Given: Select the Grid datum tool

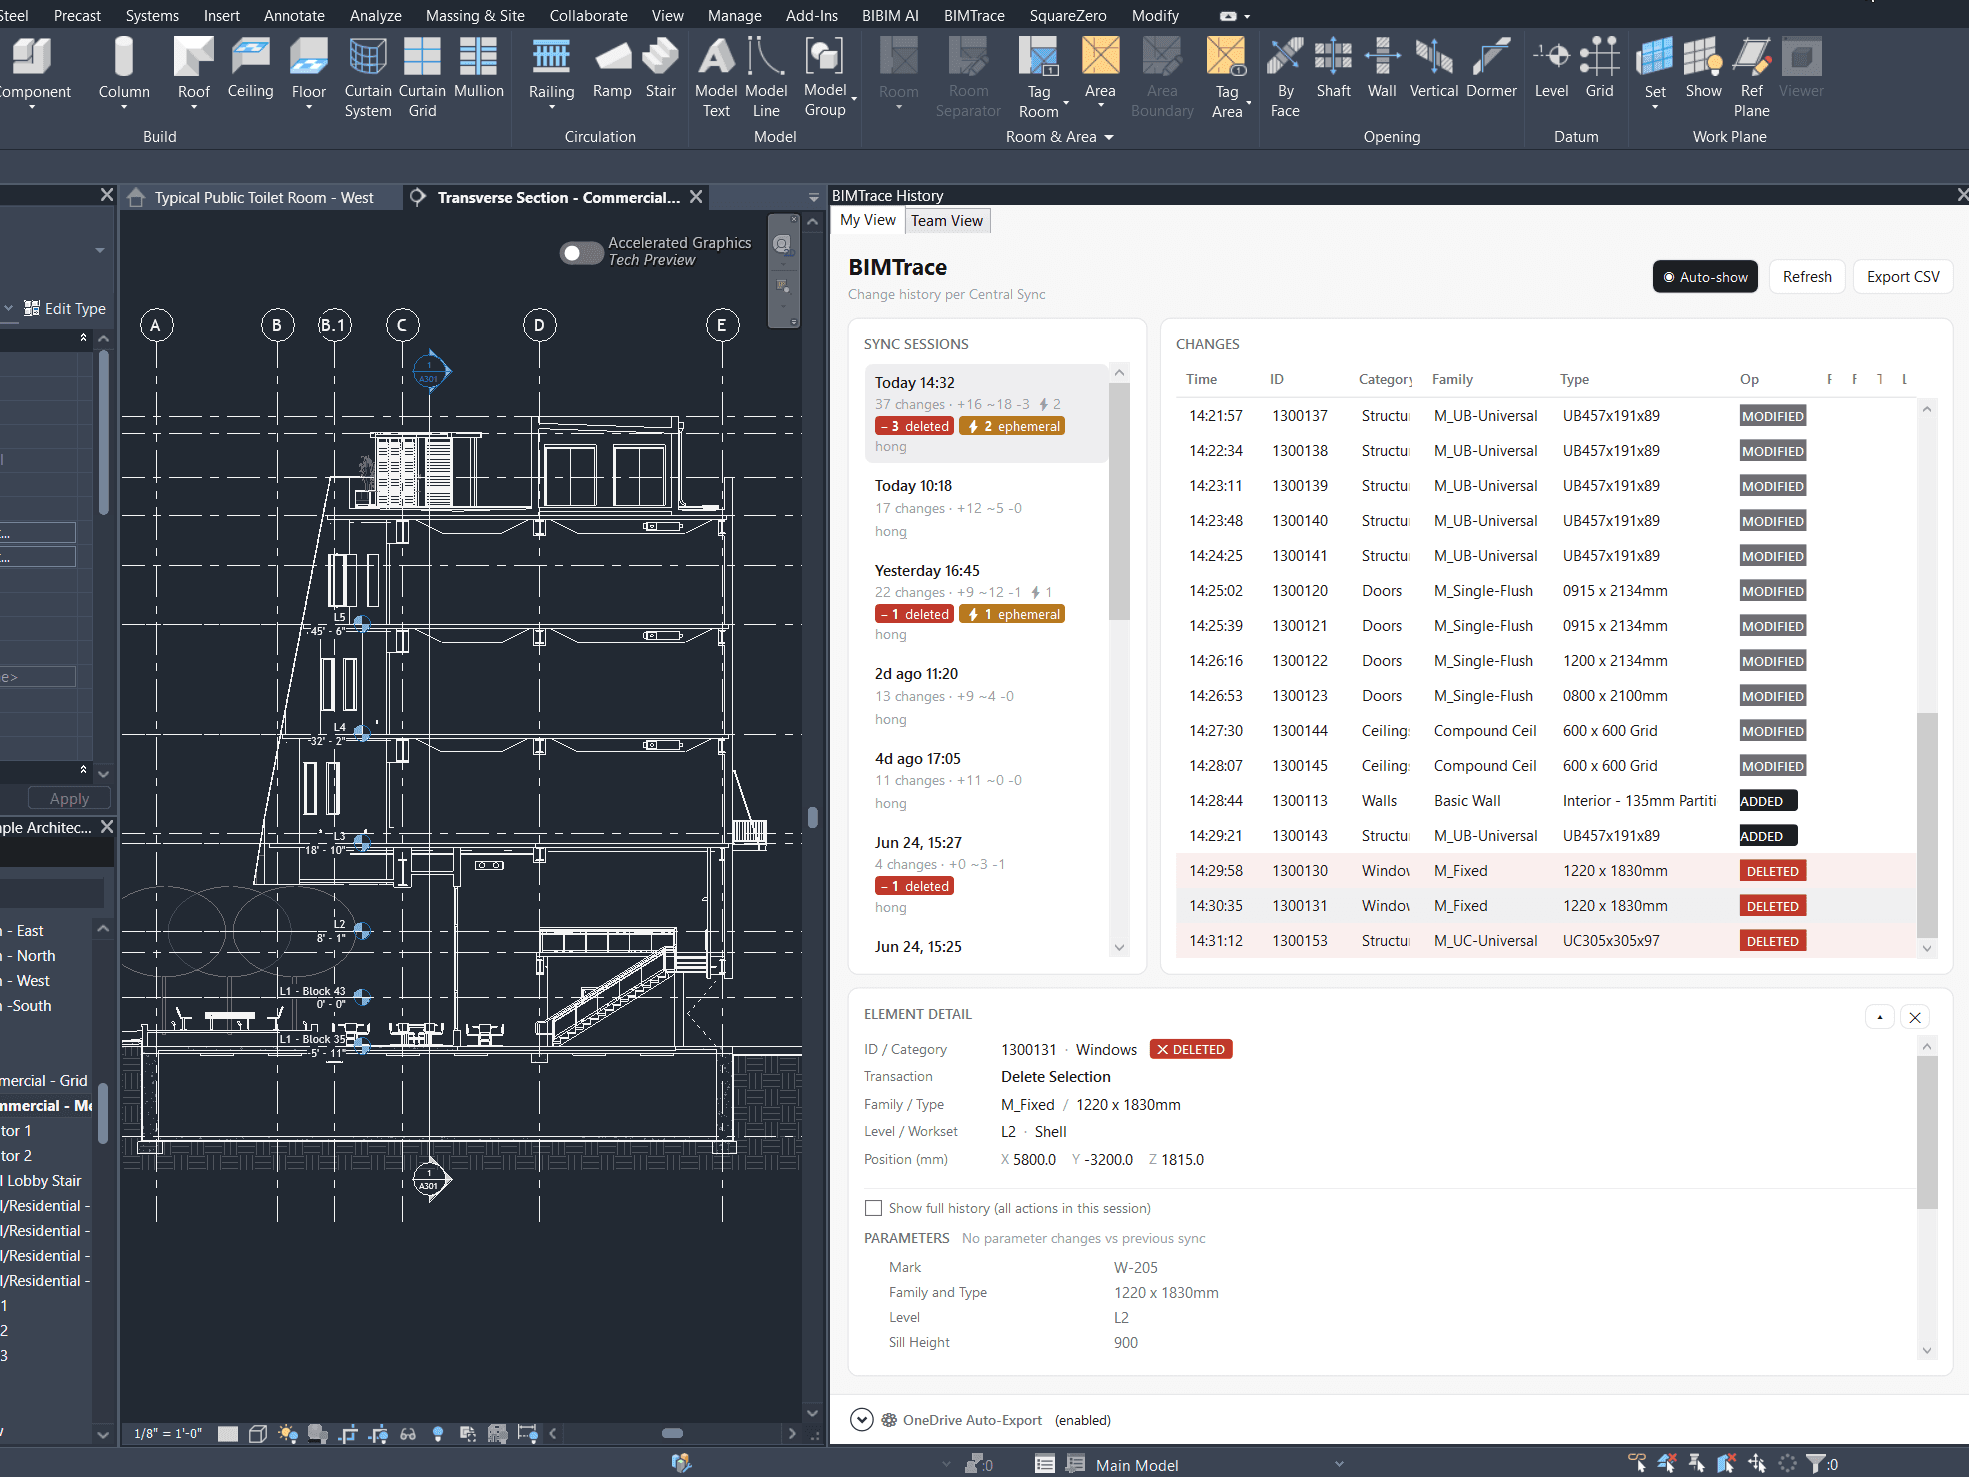Looking at the screenshot, I should pyautogui.click(x=1599, y=70).
